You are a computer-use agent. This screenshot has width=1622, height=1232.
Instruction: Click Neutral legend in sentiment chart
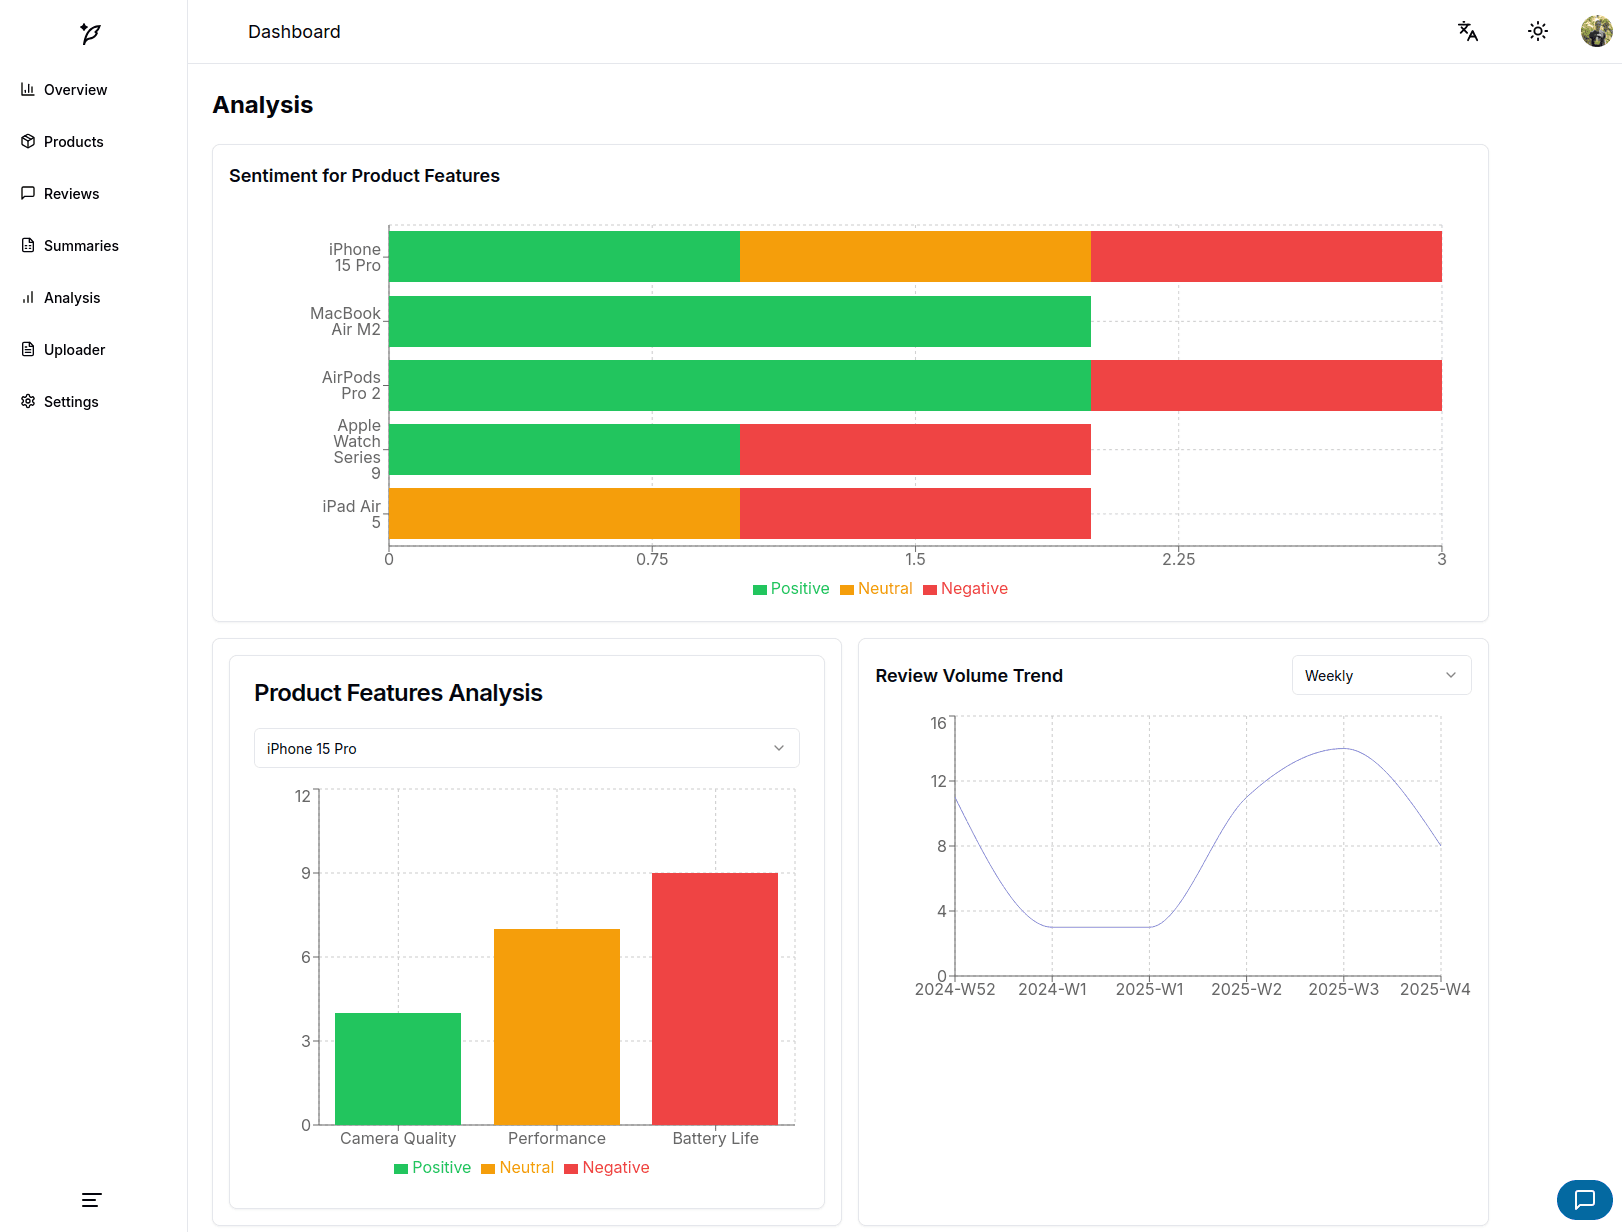876,589
